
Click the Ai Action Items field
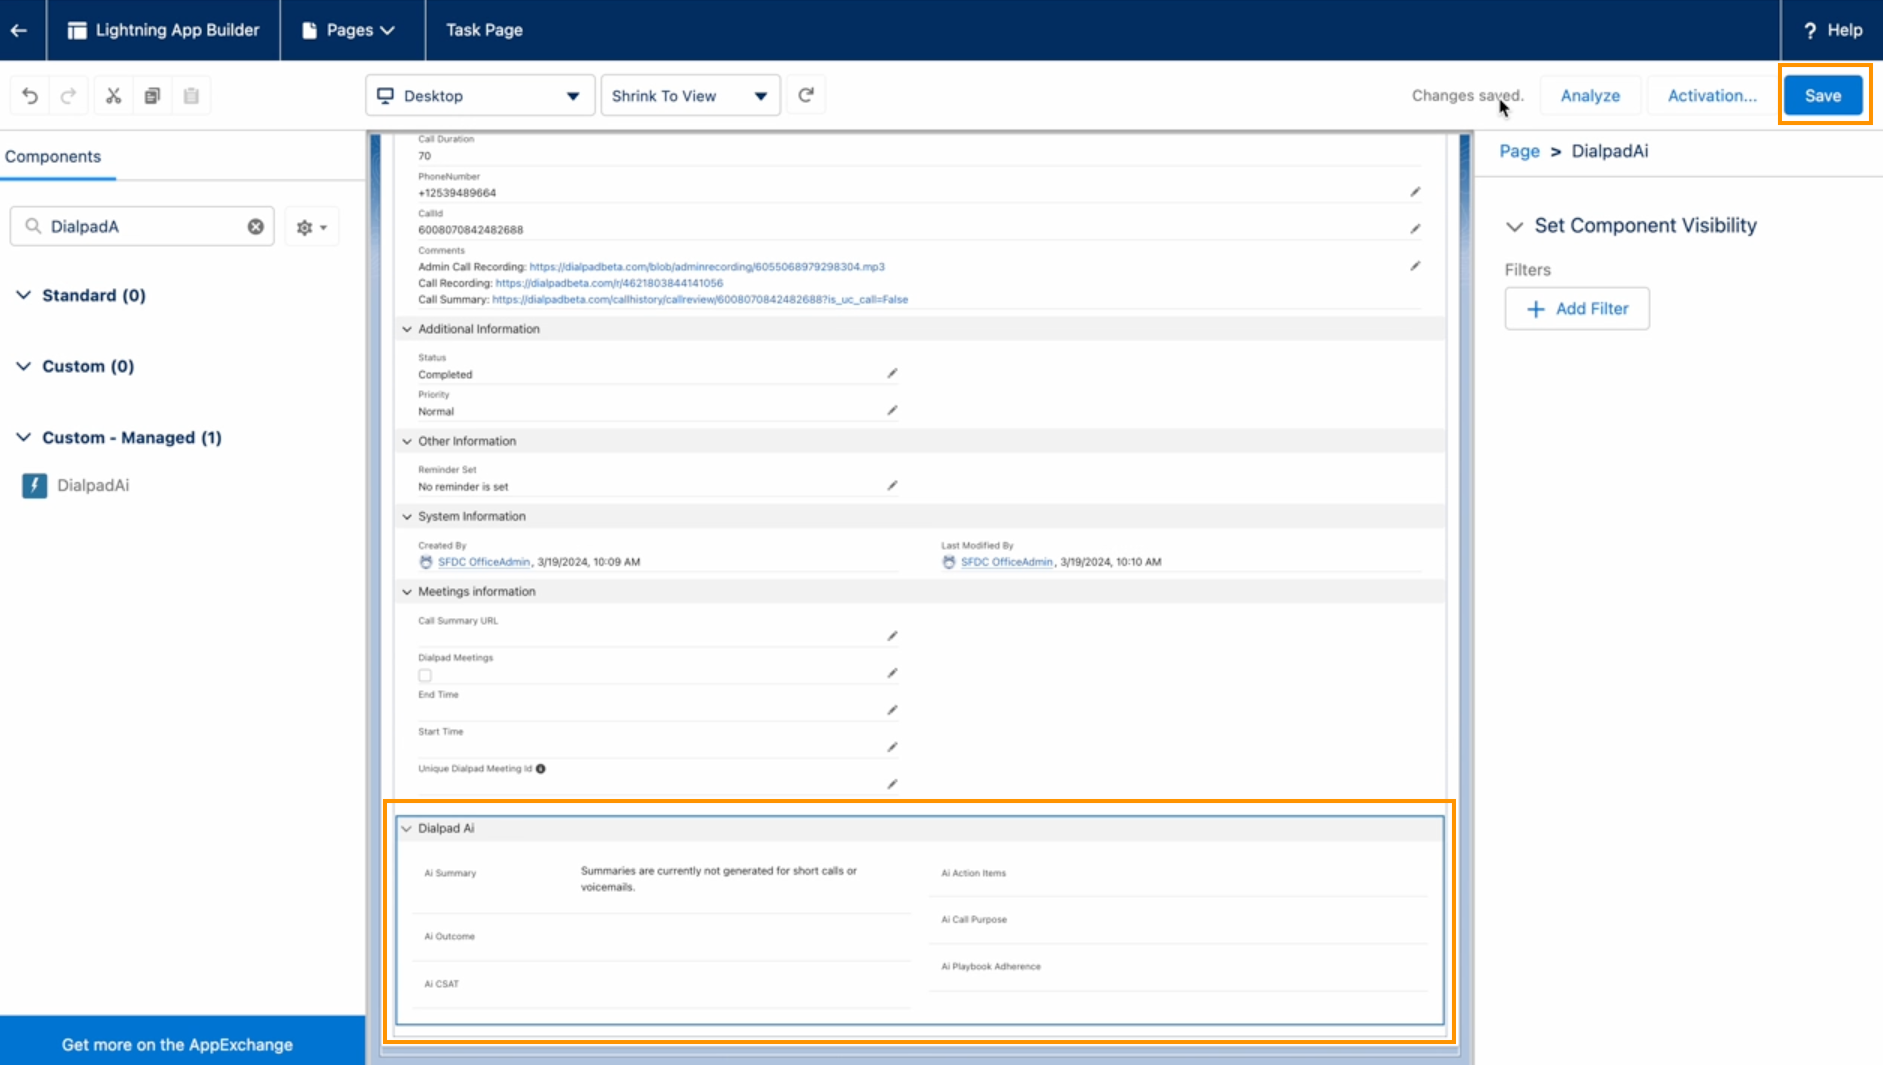click(1178, 873)
